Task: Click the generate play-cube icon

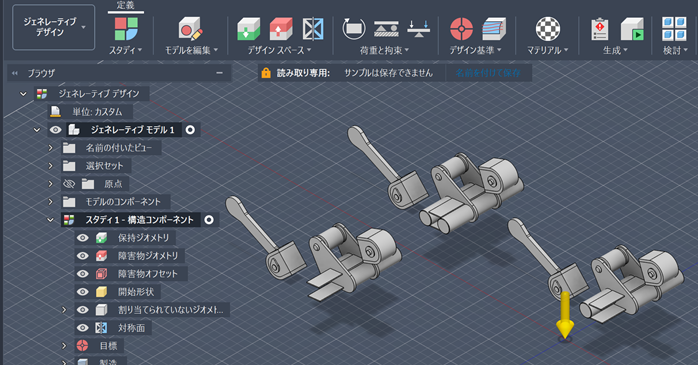Action: [x=632, y=29]
